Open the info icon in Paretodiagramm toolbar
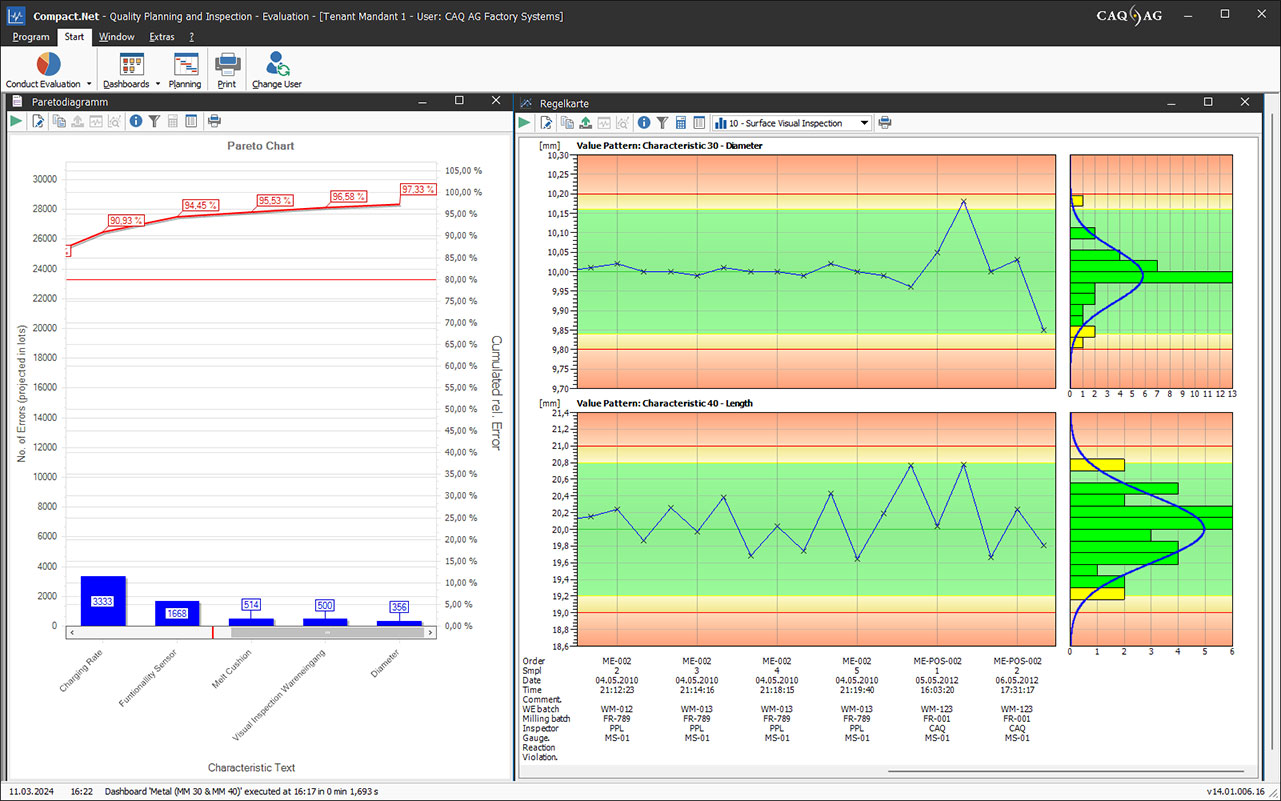 tap(136, 122)
